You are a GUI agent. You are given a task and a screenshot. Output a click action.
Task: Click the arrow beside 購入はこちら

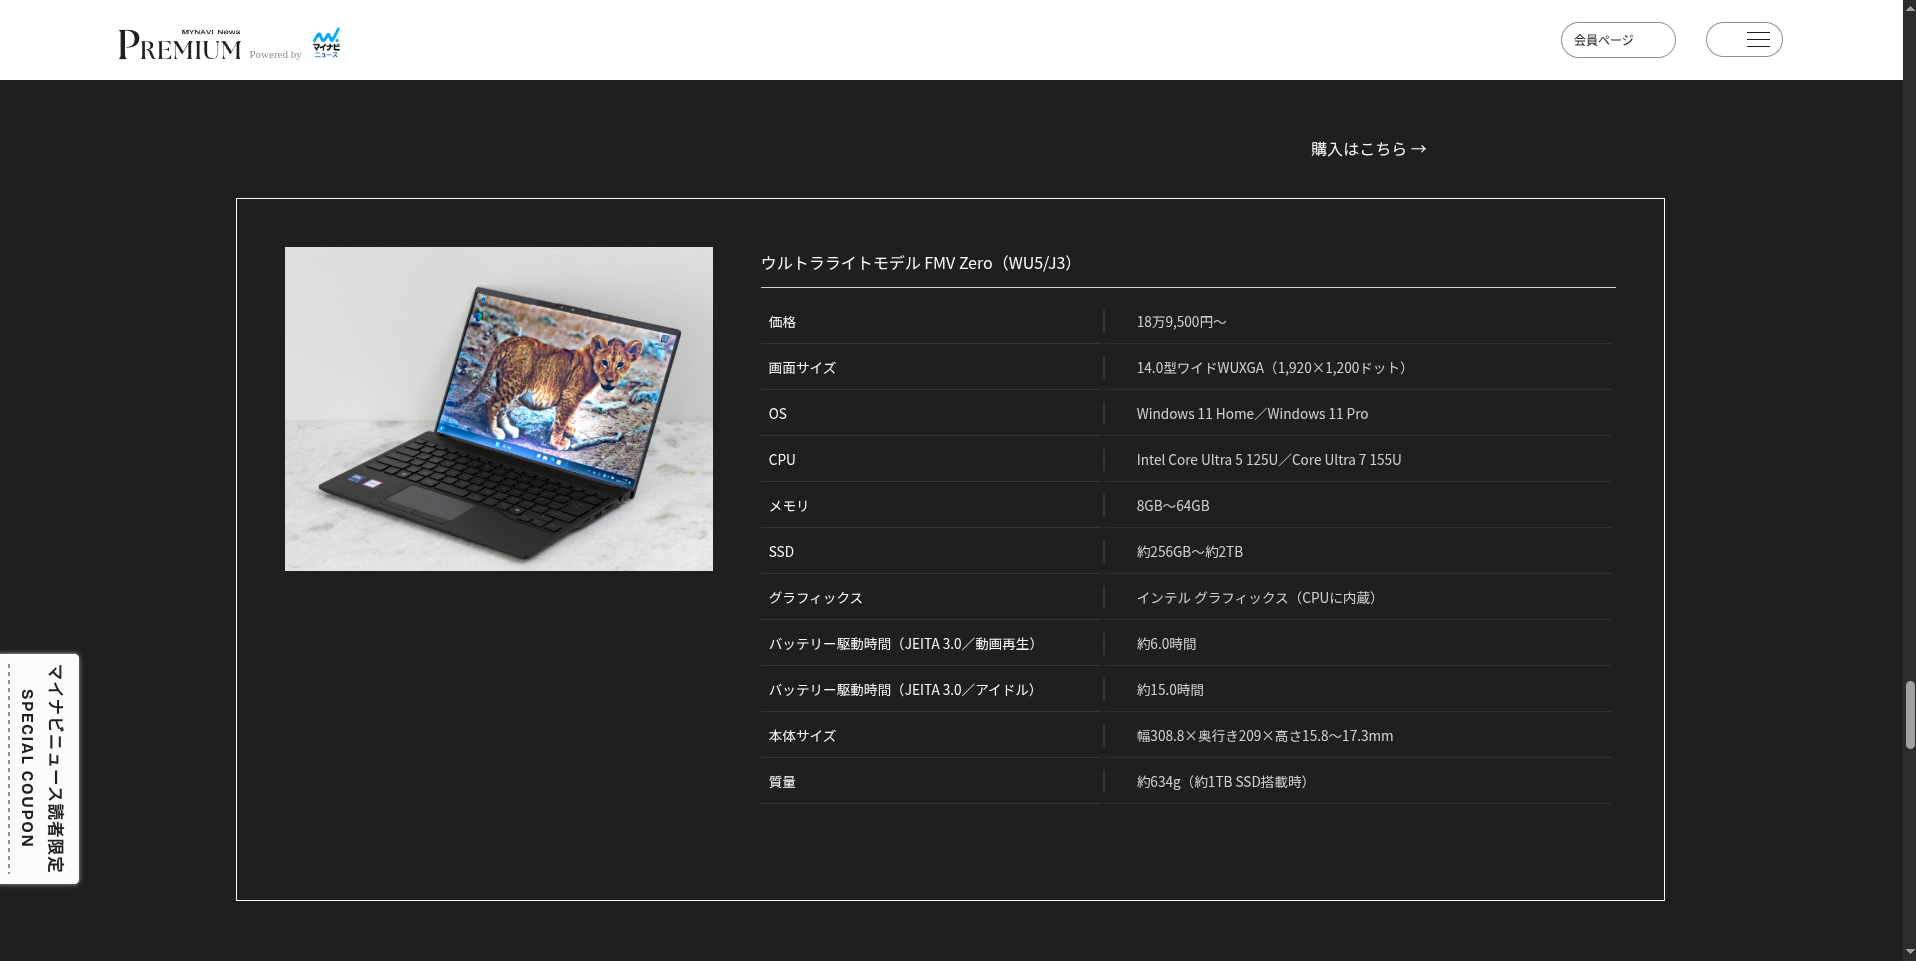pos(1418,149)
